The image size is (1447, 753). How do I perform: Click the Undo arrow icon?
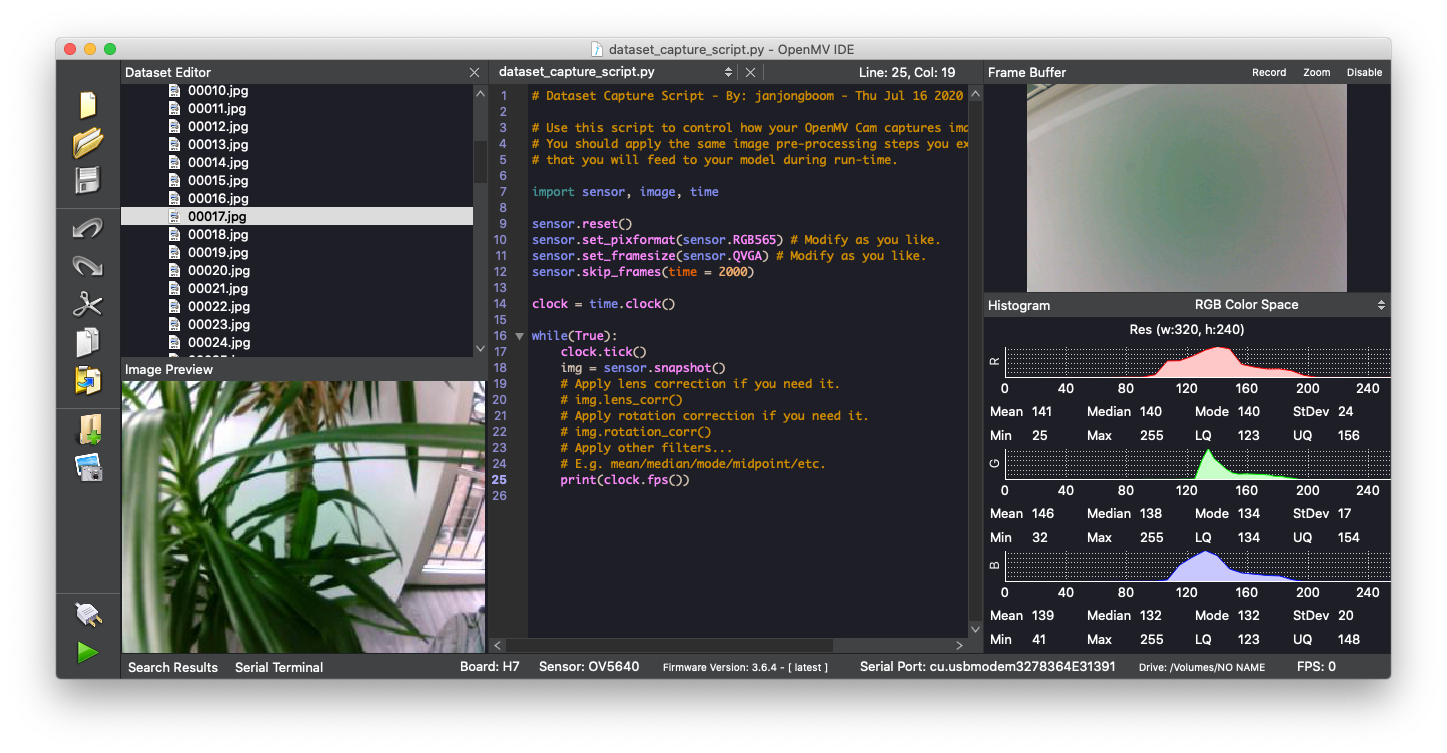click(x=88, y=229)
